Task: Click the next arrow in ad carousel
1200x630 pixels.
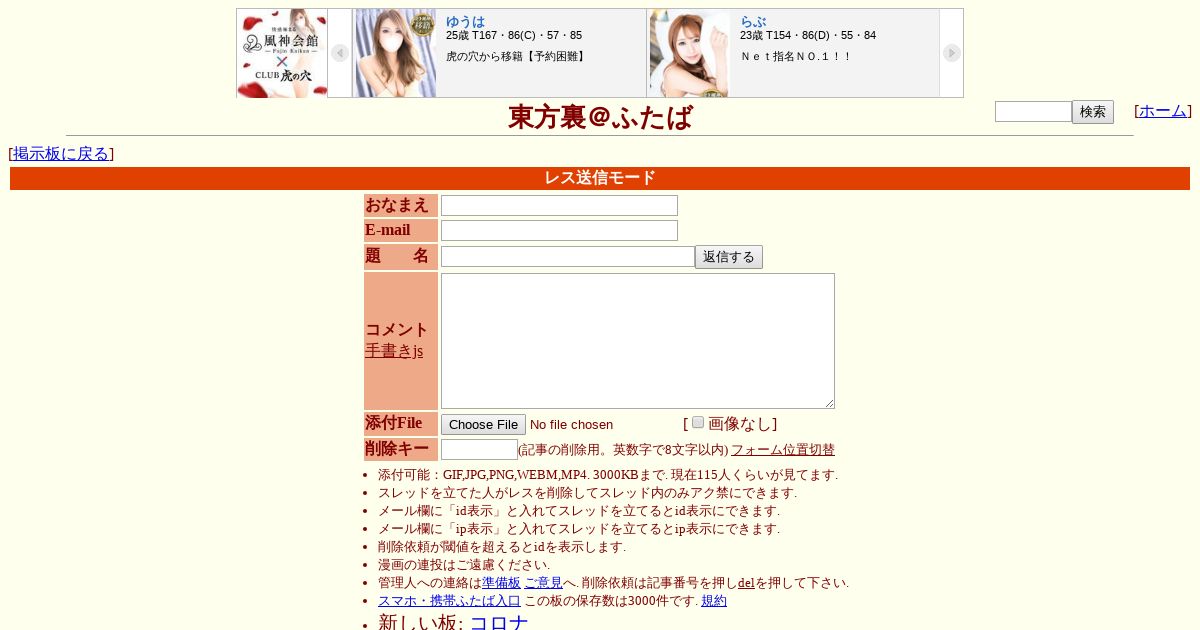Action: (951, 53)
